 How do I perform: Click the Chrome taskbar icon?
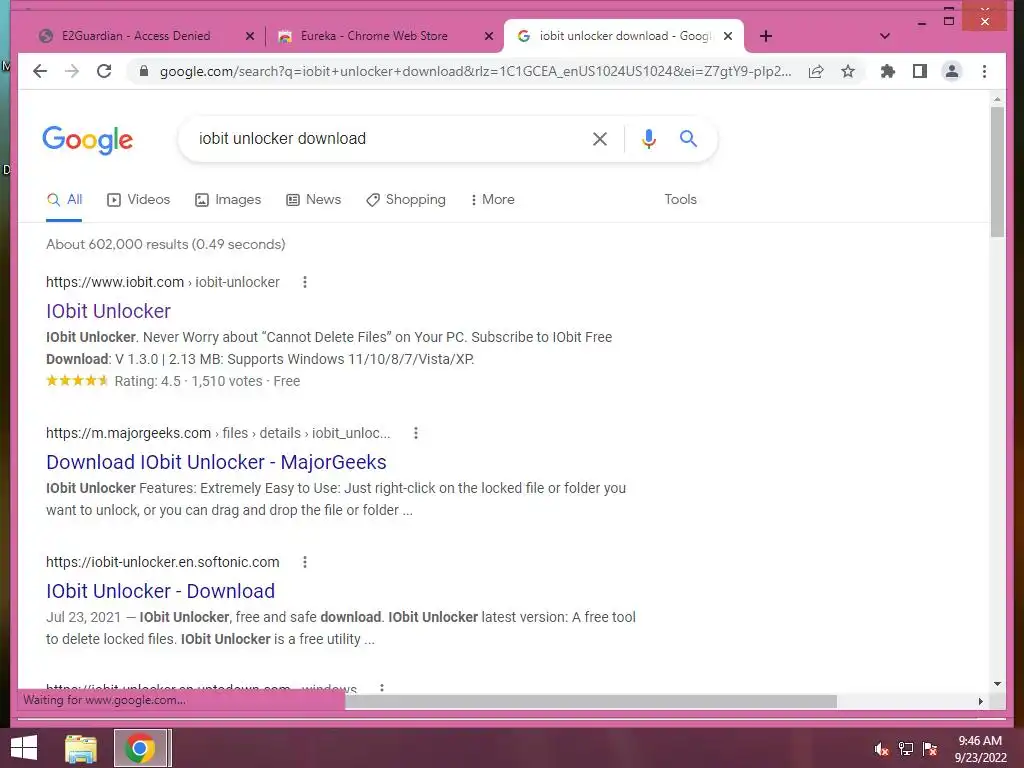[140, 748]
